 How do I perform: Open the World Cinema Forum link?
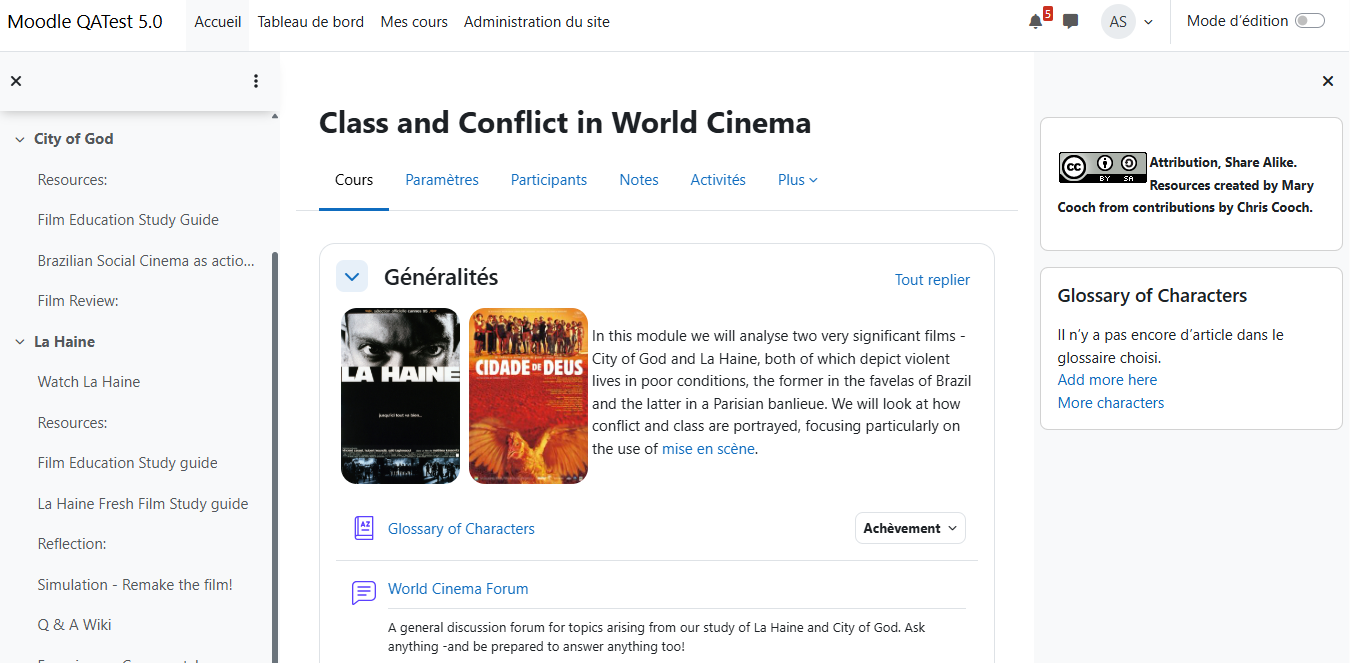458,589
